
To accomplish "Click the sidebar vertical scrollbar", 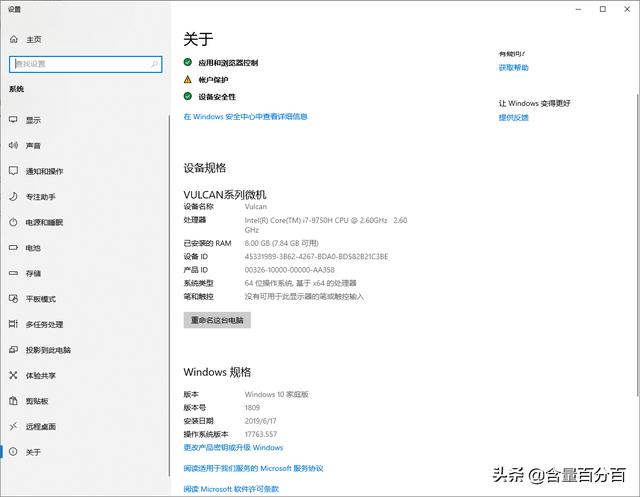I will click(x=169, y=296).
